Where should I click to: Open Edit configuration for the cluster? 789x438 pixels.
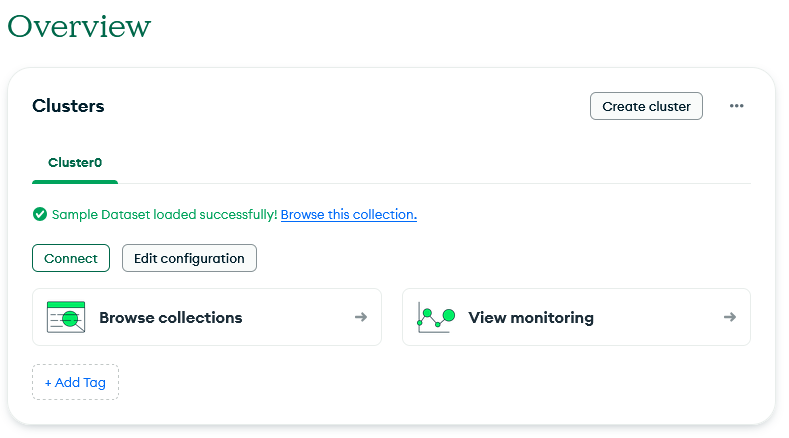(x=189, y=258)
